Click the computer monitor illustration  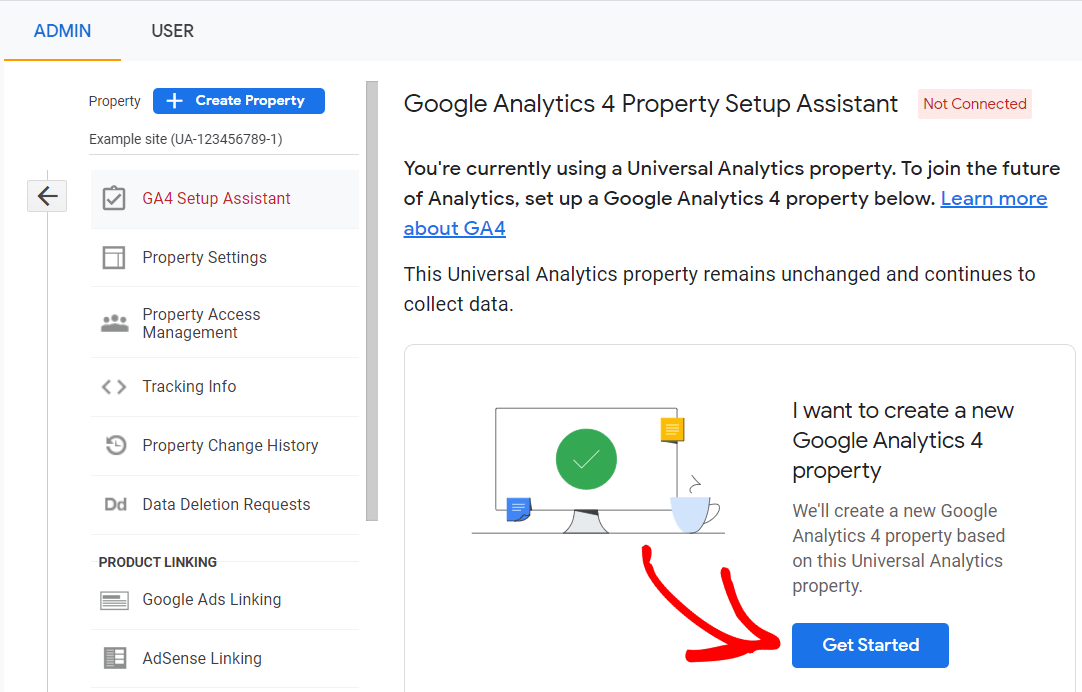coord(587,465)
